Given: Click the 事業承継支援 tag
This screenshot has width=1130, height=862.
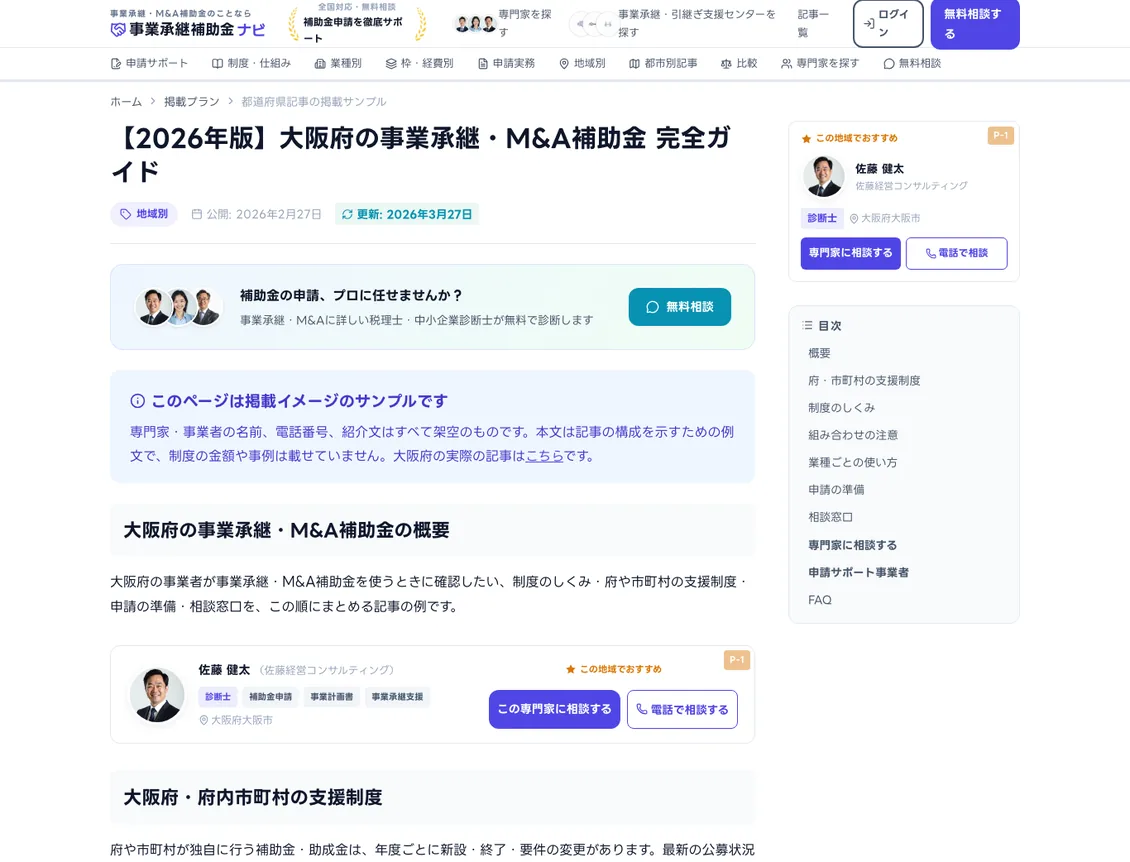Looking at the screenshot, I should 397,697.
